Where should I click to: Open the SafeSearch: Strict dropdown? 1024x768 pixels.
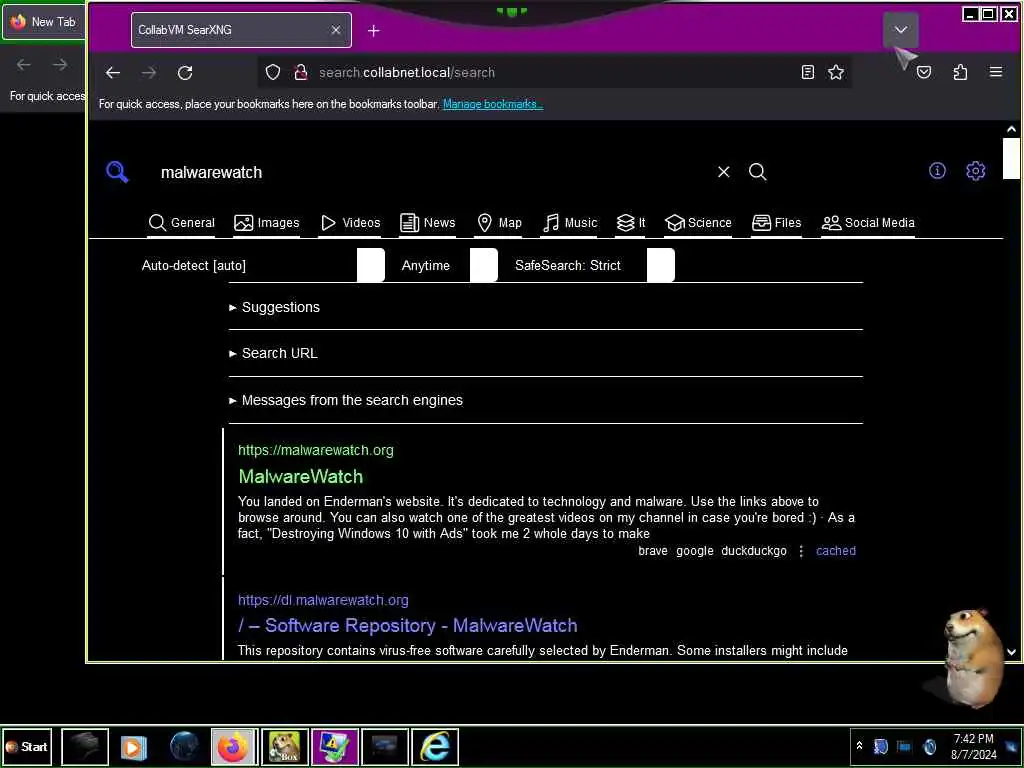[594, 265]
